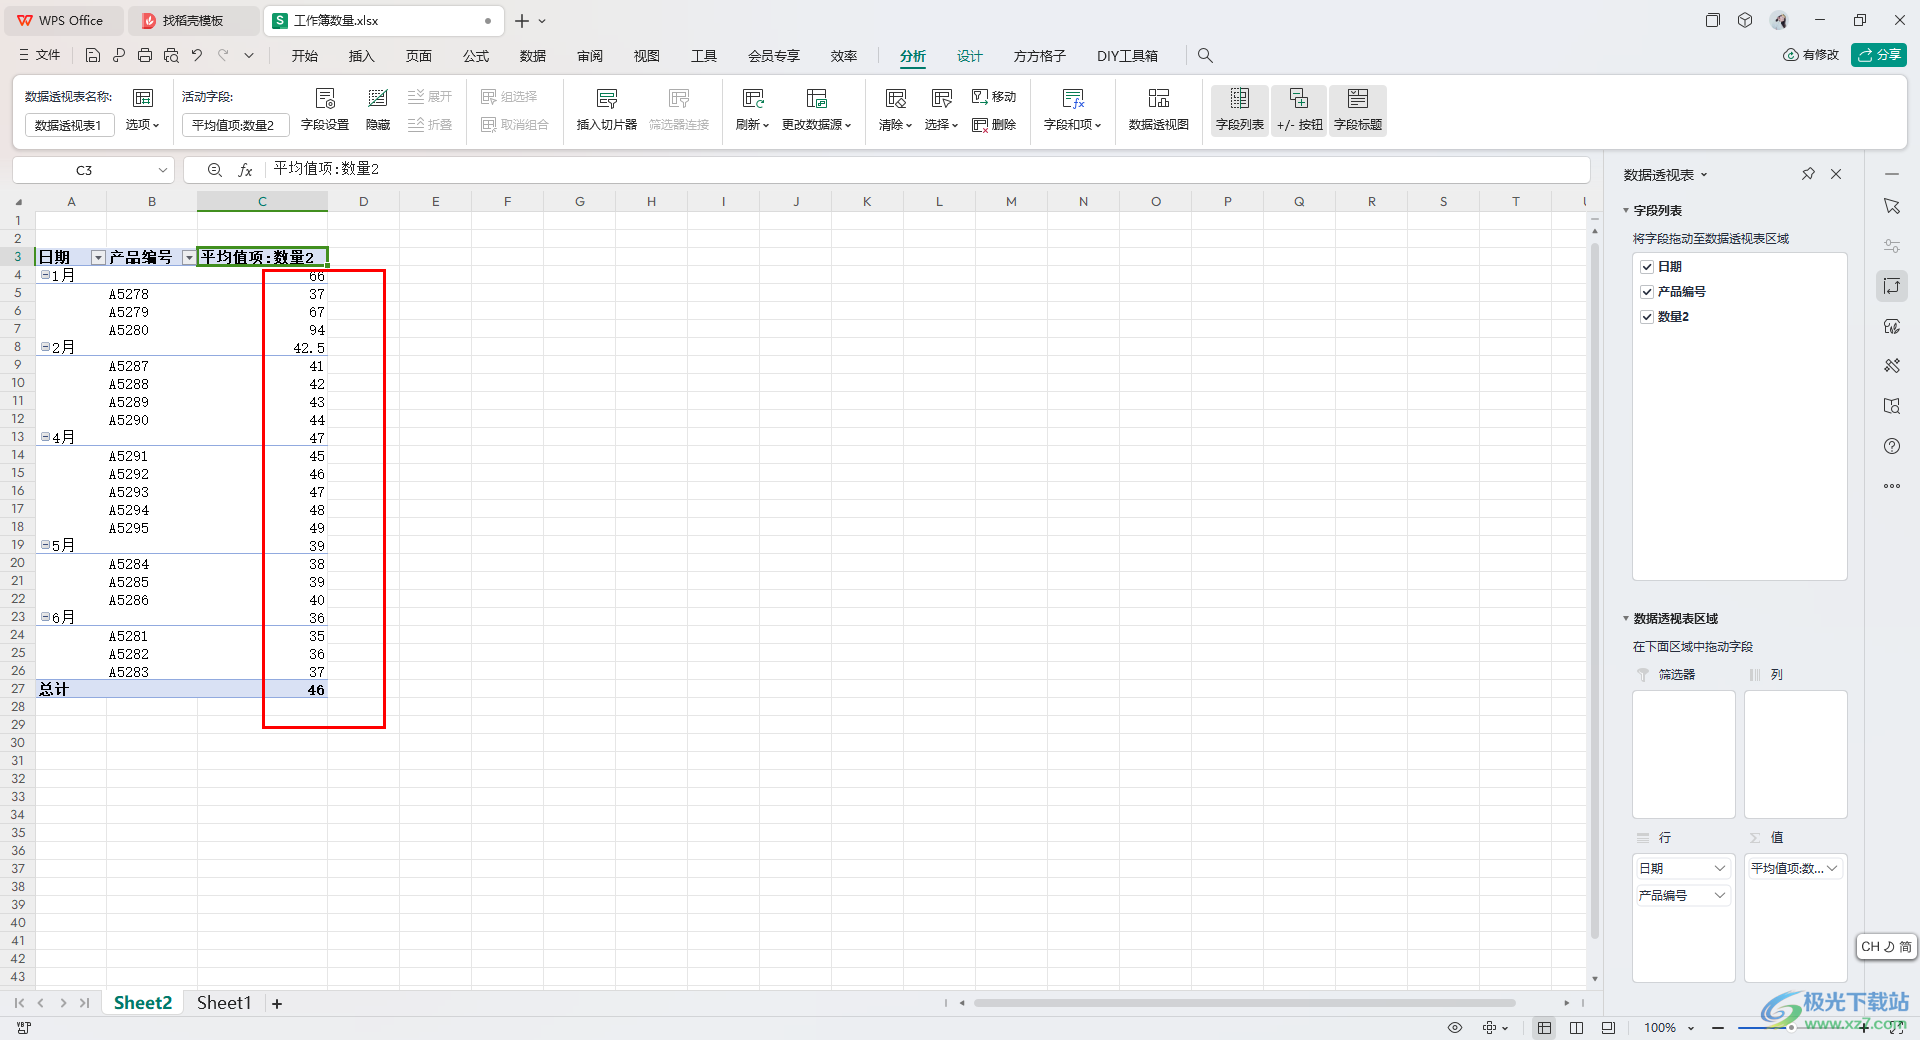This screenshot has height=1040, width=1920.
Task: Open the 开始 ribbon tab
Action: click(x=305, y=56)
